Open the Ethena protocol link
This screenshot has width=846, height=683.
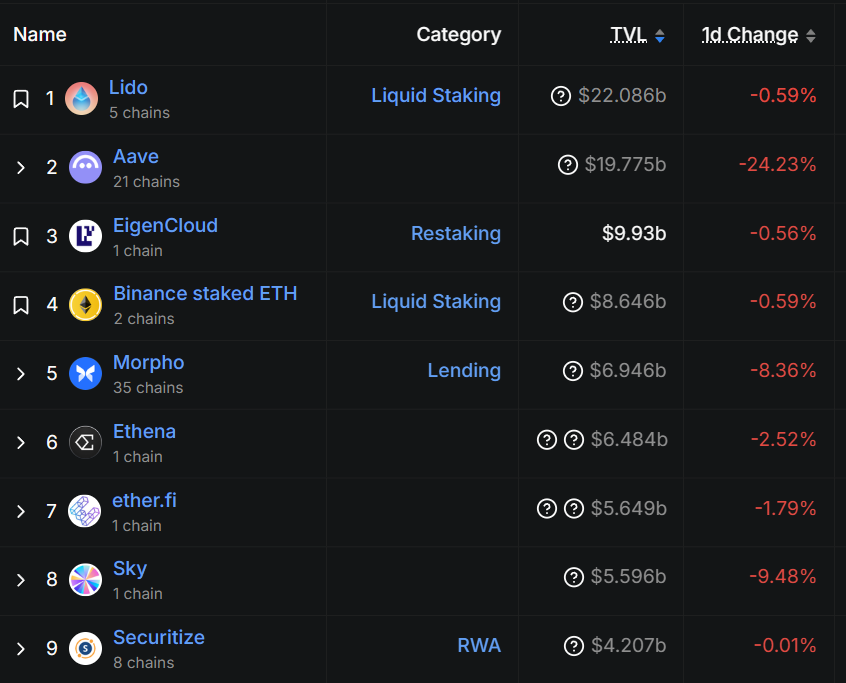click(145, 432)
